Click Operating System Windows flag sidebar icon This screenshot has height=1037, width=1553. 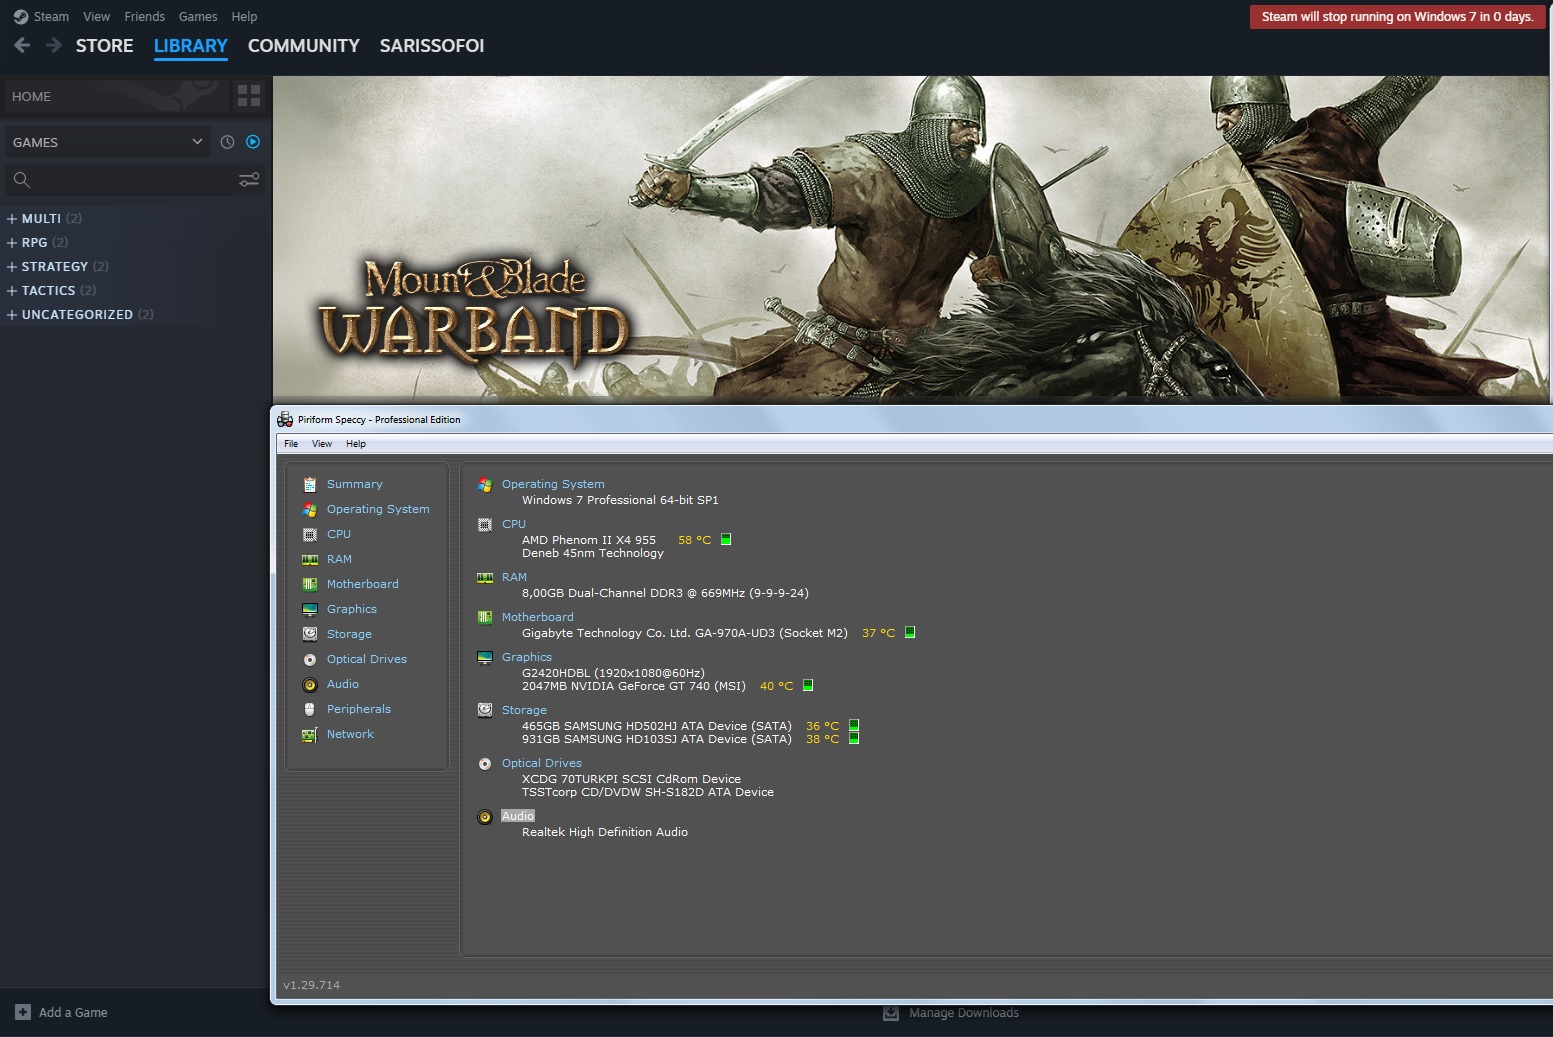(x=310, y=509)
